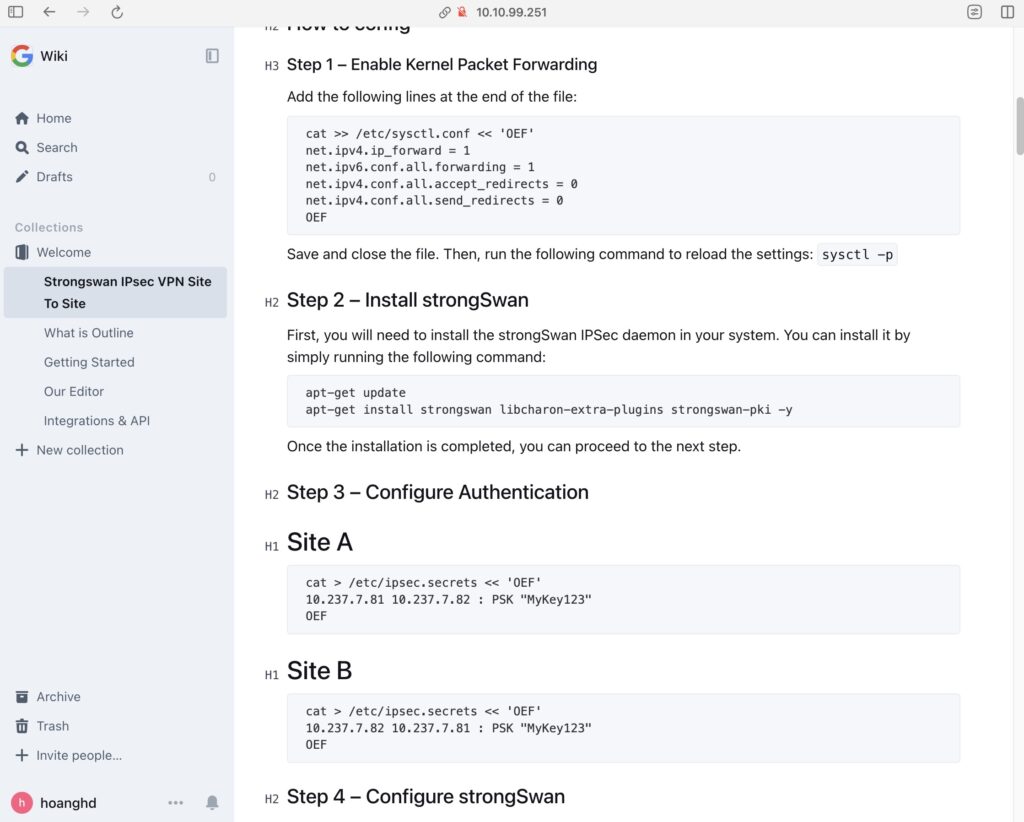Click the inline code sysctl -p
1024x822 pixels.
pyautogui.click(x=857, y=255)
